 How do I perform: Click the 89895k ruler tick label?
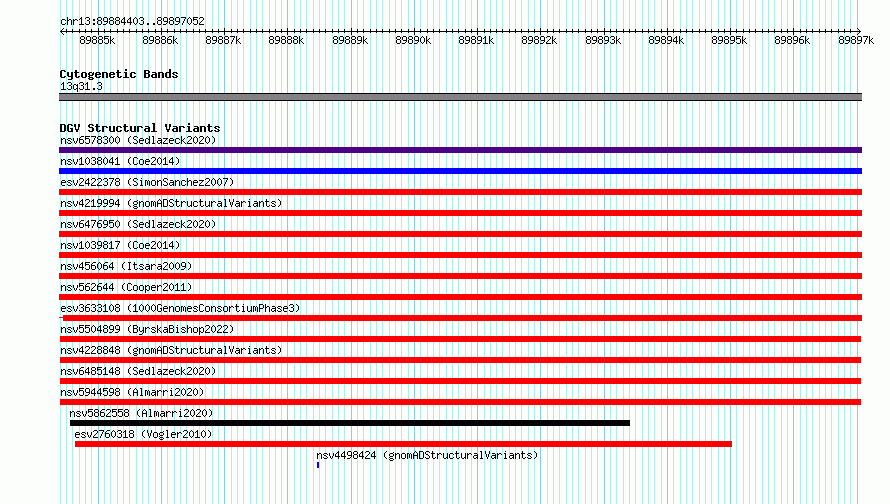click(729, 40)
